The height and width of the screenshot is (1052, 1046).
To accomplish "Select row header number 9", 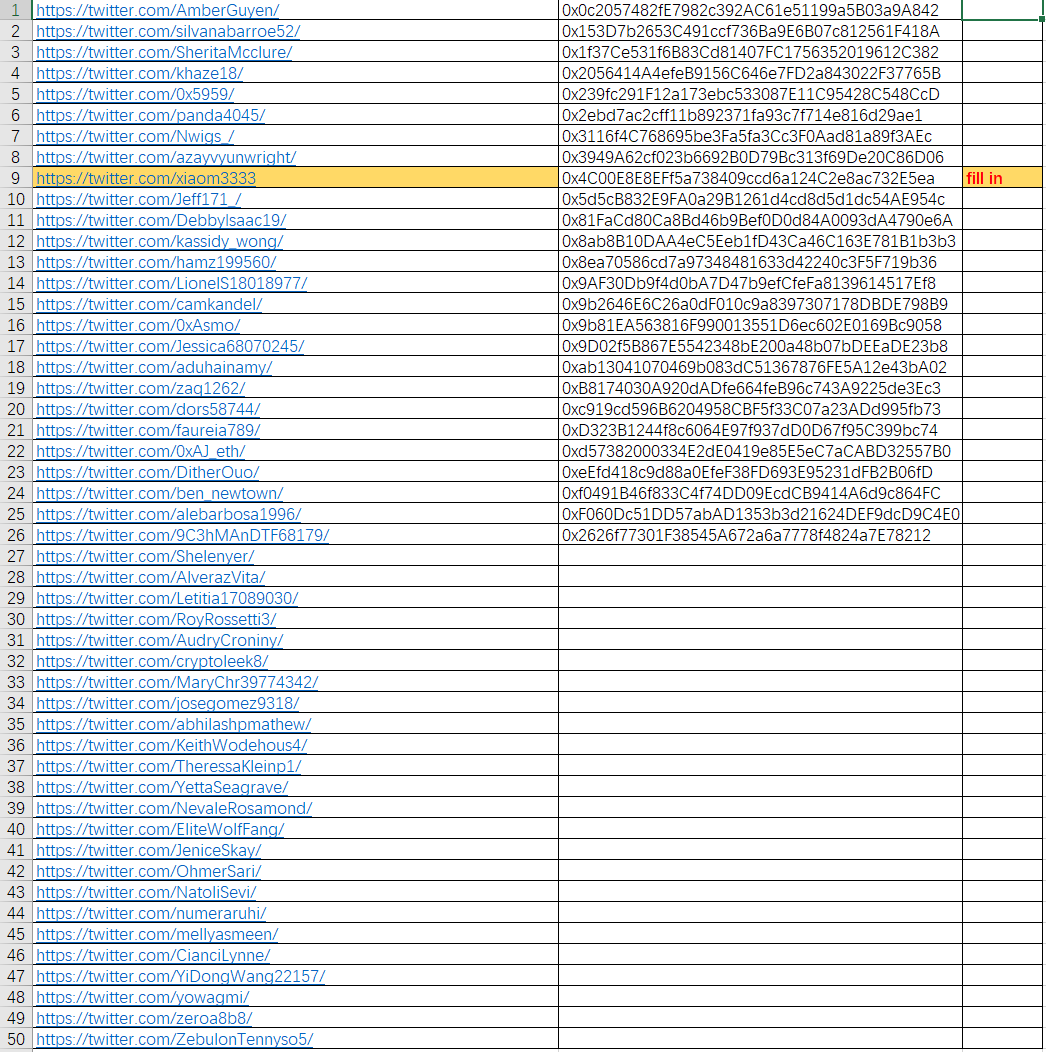I will pos(15,178).
